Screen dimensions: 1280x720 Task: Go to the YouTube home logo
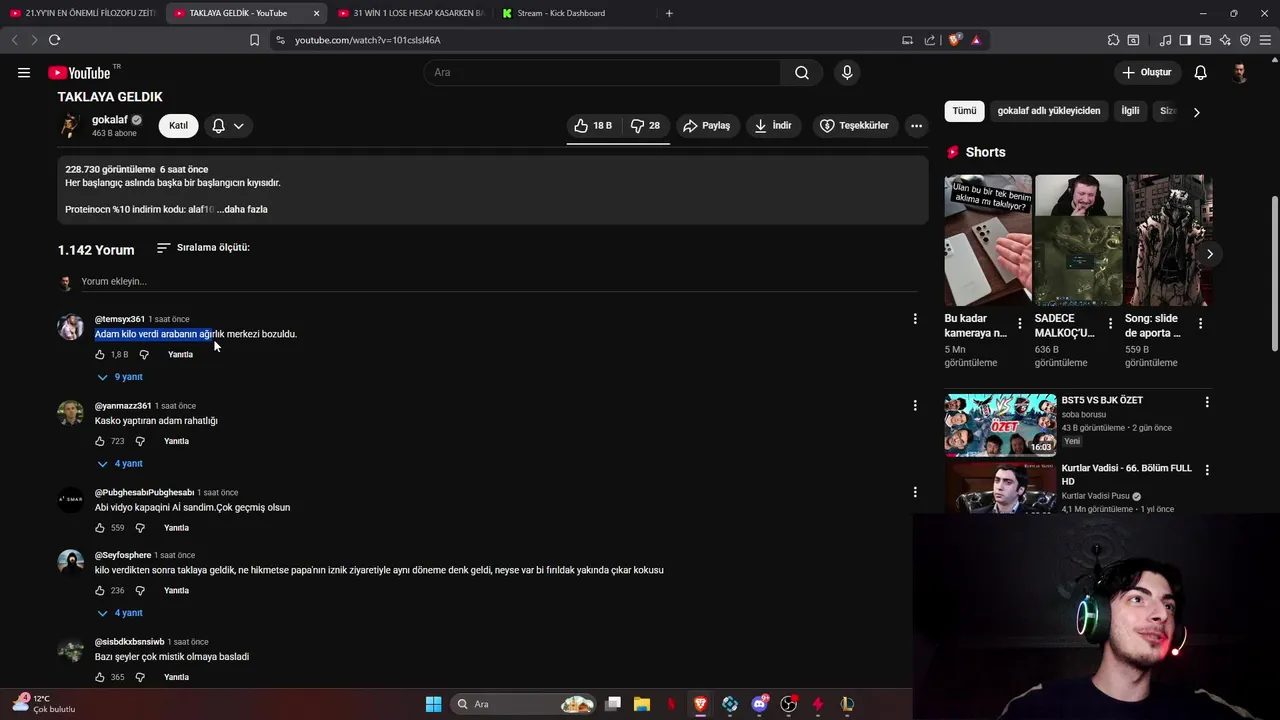click(80, 72)
